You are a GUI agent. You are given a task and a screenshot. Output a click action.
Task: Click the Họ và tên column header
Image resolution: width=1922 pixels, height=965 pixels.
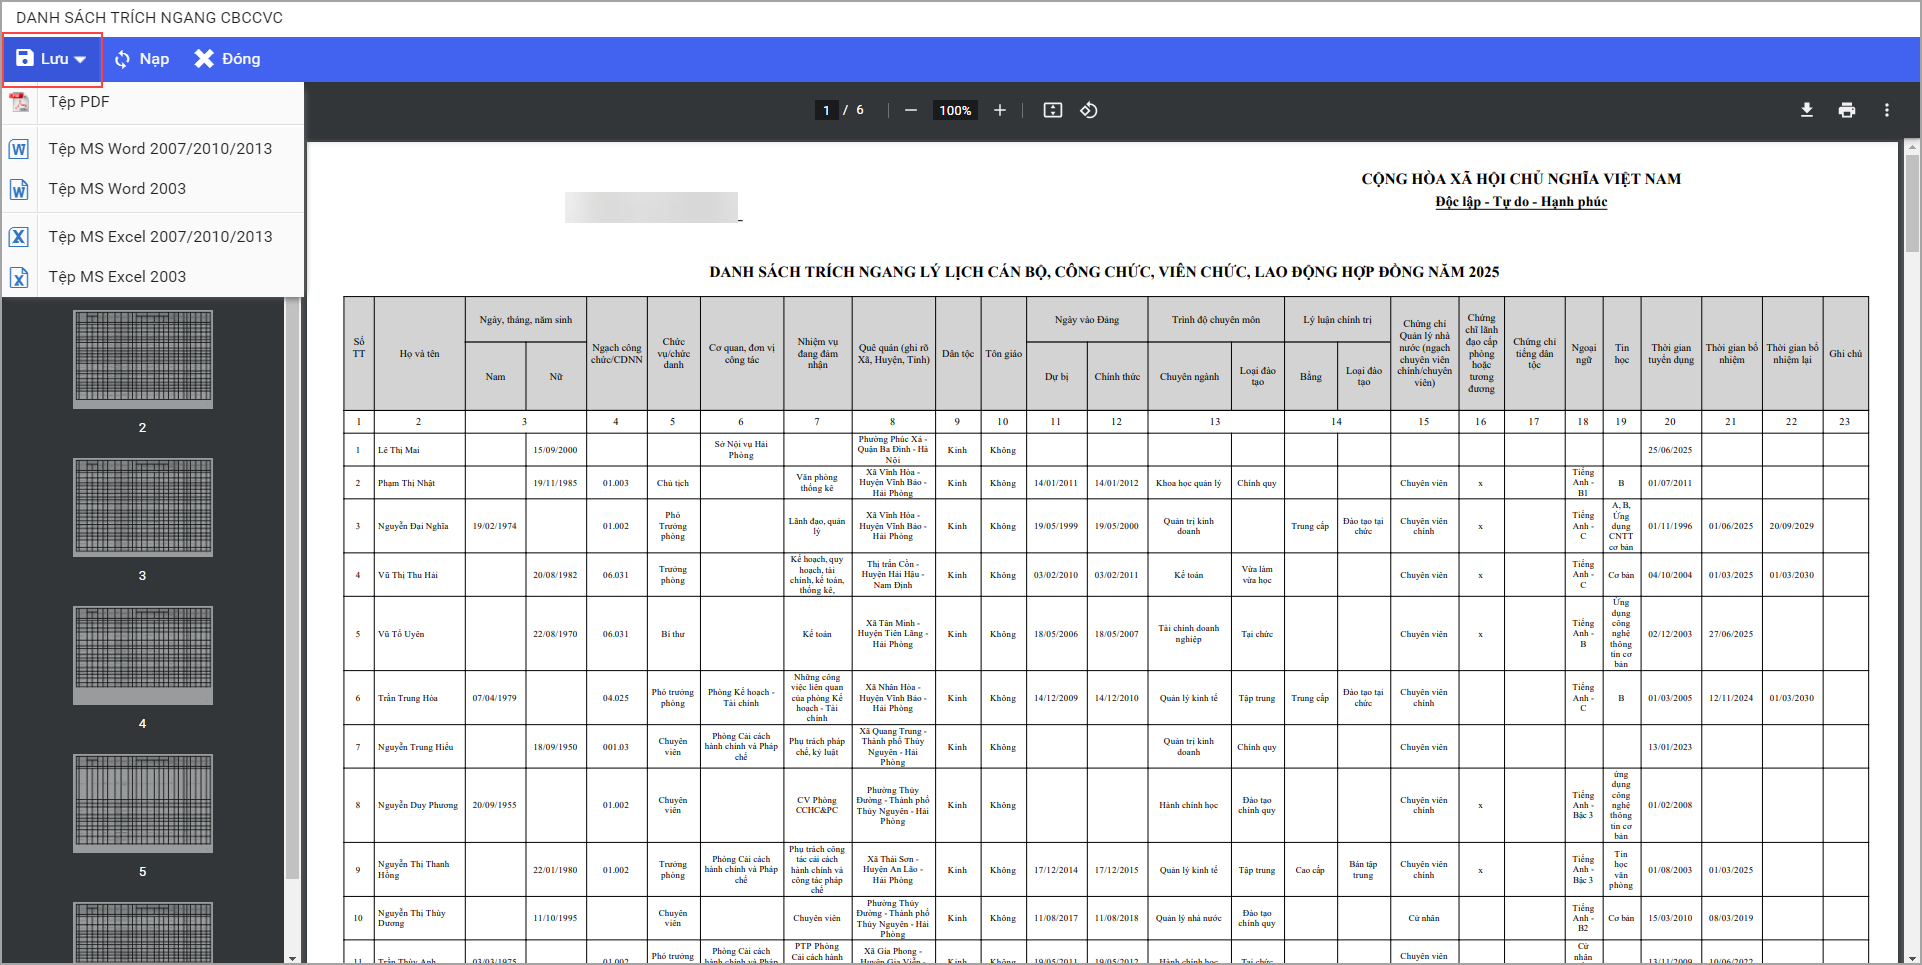(419, 354)
